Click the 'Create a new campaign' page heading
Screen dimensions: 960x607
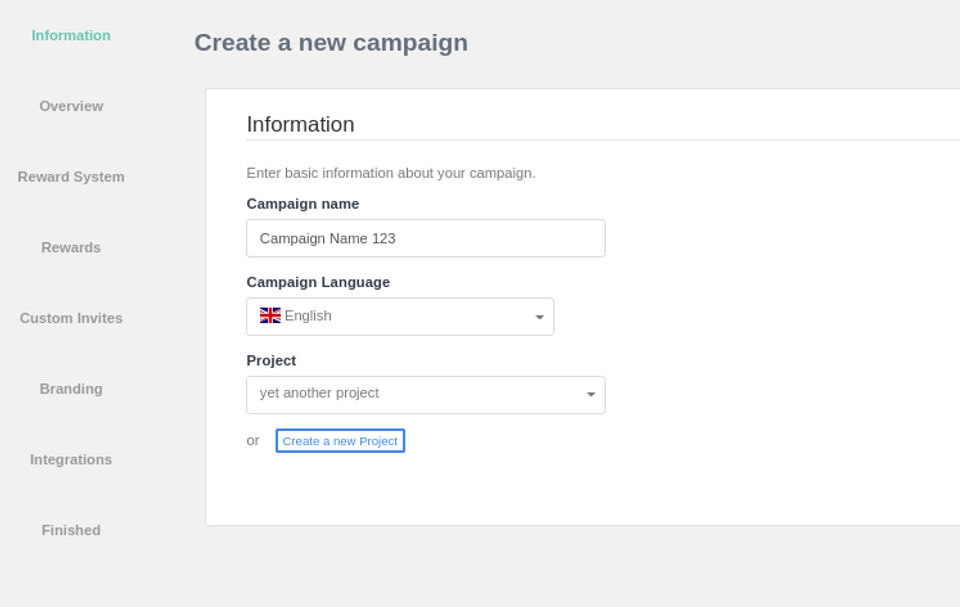330,43
